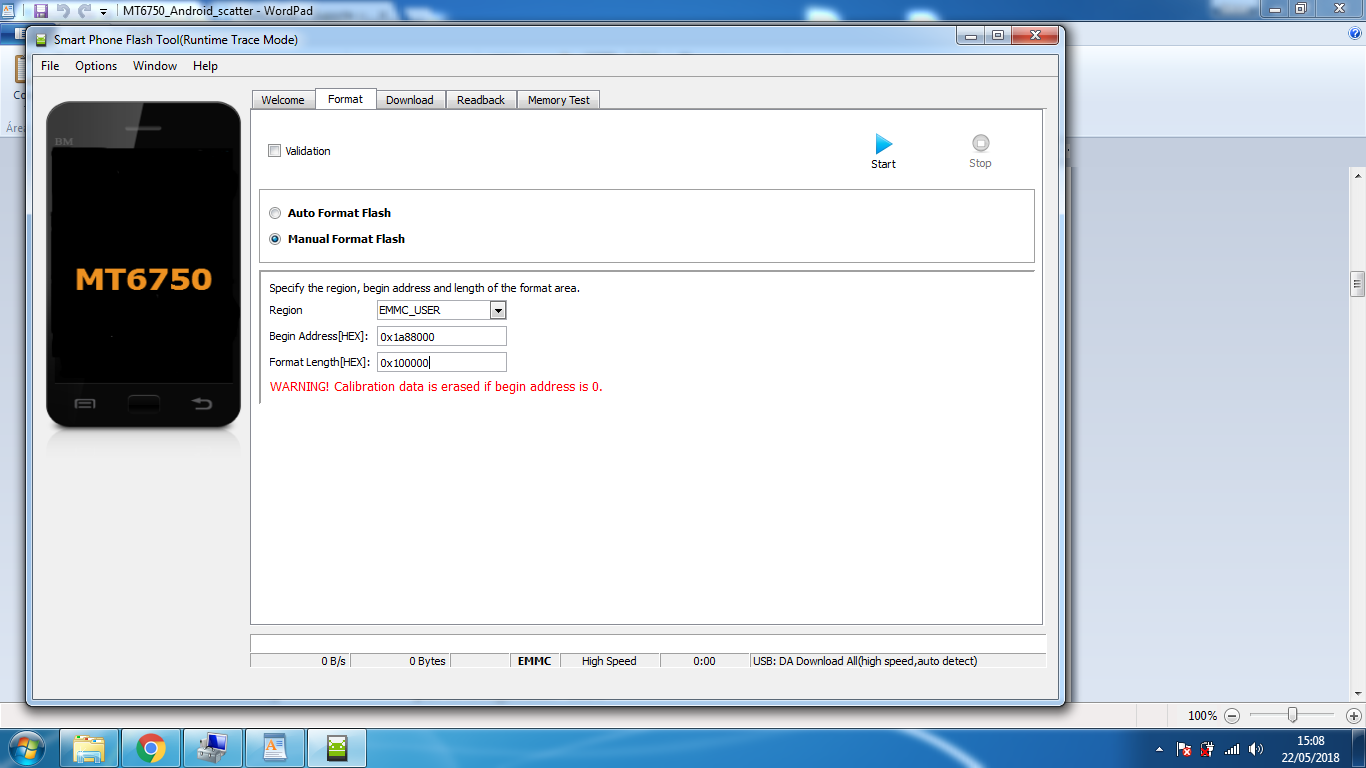1366x768 pixels.
Task: Toggle the Validation checkbox
Action: (x=275, y=151)
